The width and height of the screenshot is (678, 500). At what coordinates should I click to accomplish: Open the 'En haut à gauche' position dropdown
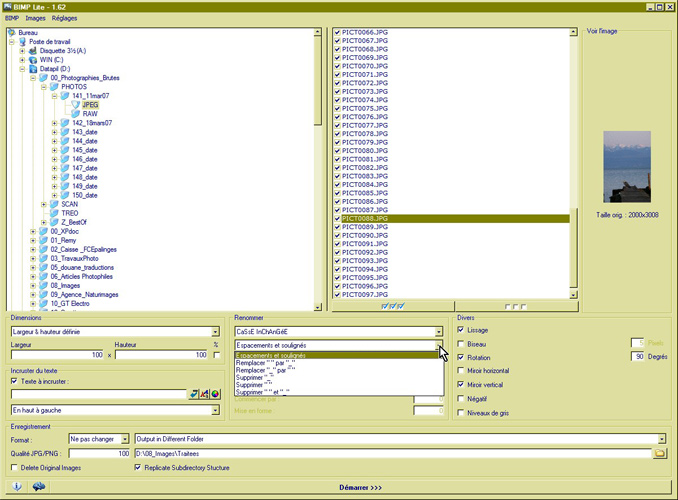coord(114,409)
